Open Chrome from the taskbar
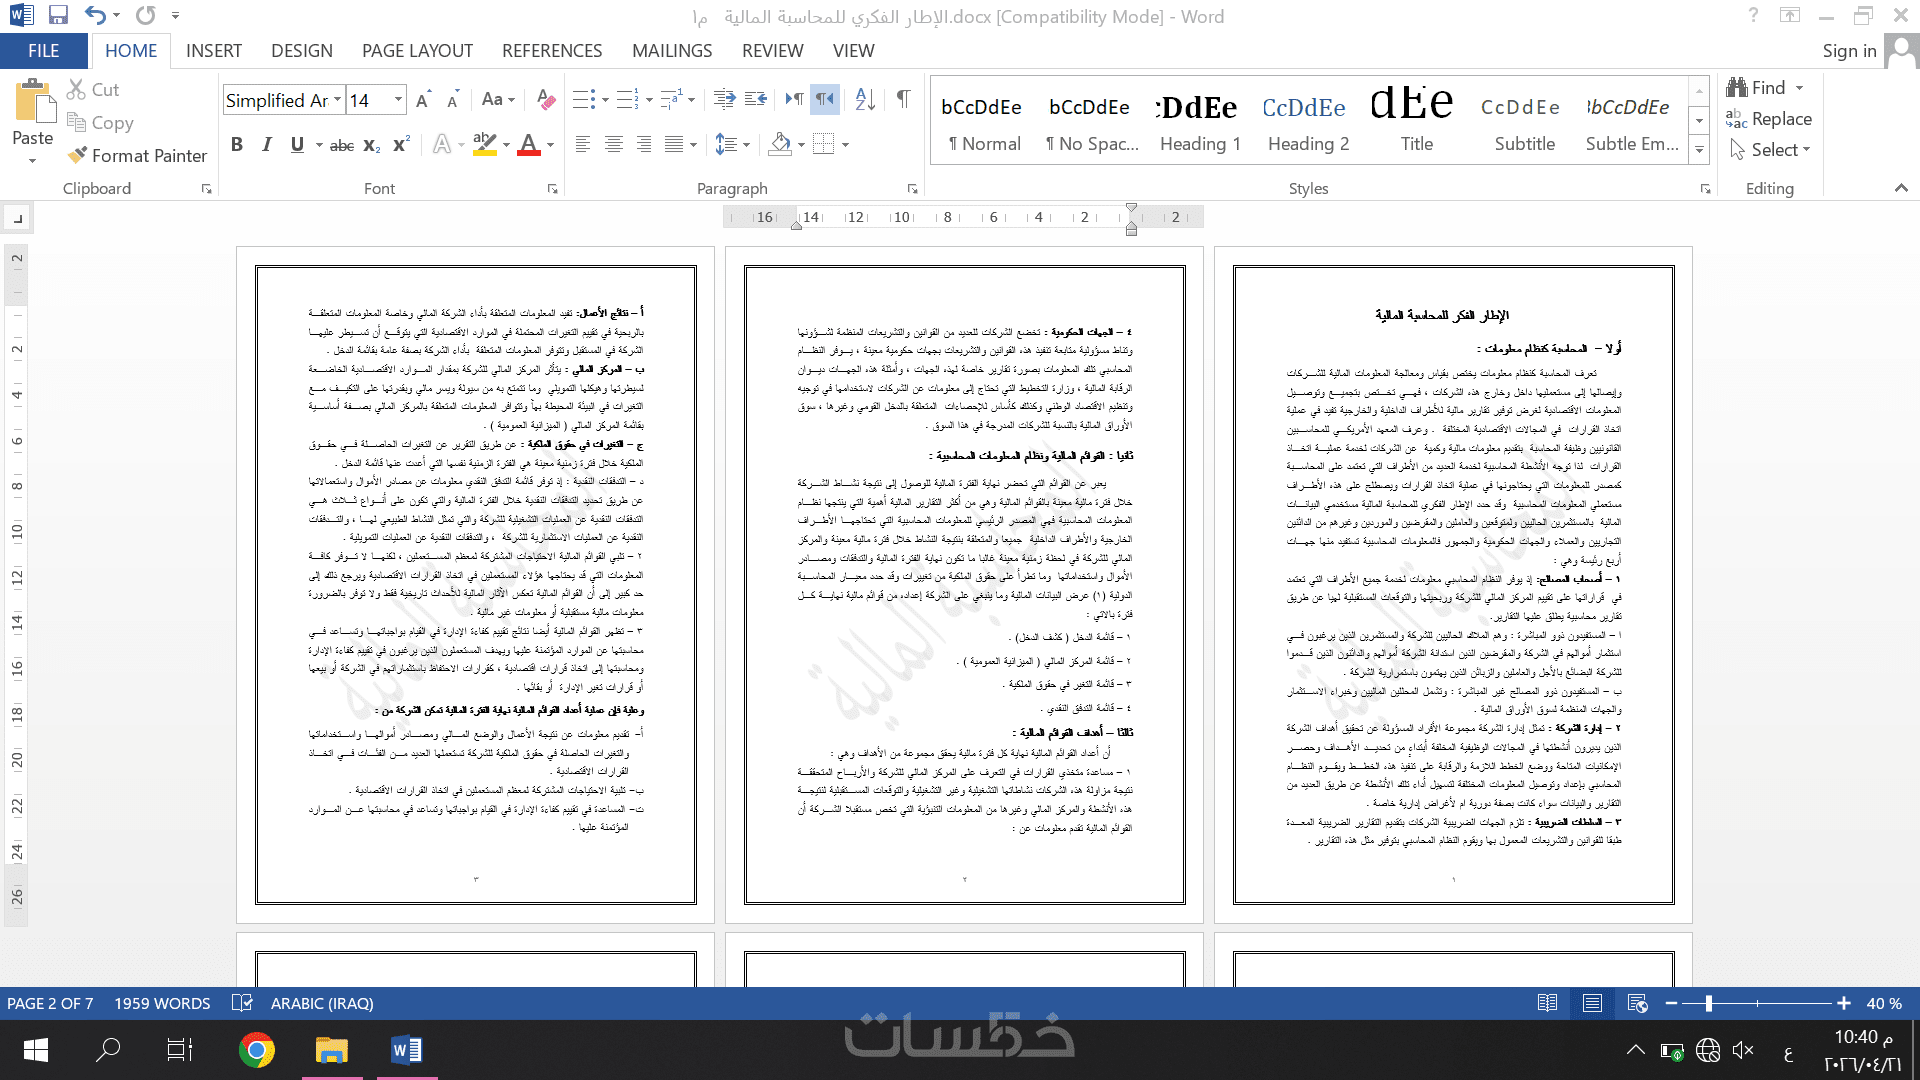1920x1080 pixels. tap(257, 1050)
